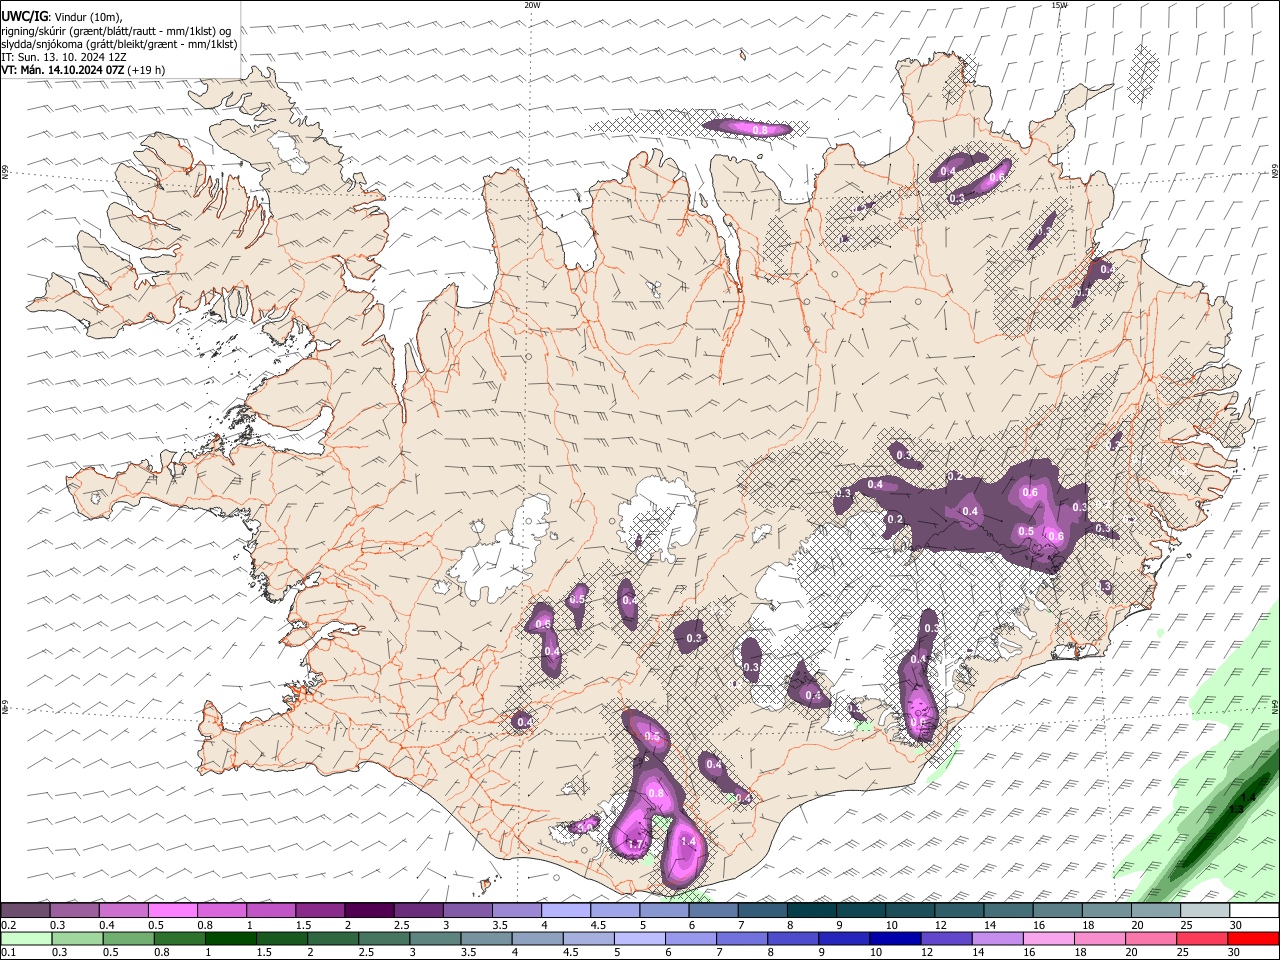Select the snow legend swatch labeled 0.3

75,911
